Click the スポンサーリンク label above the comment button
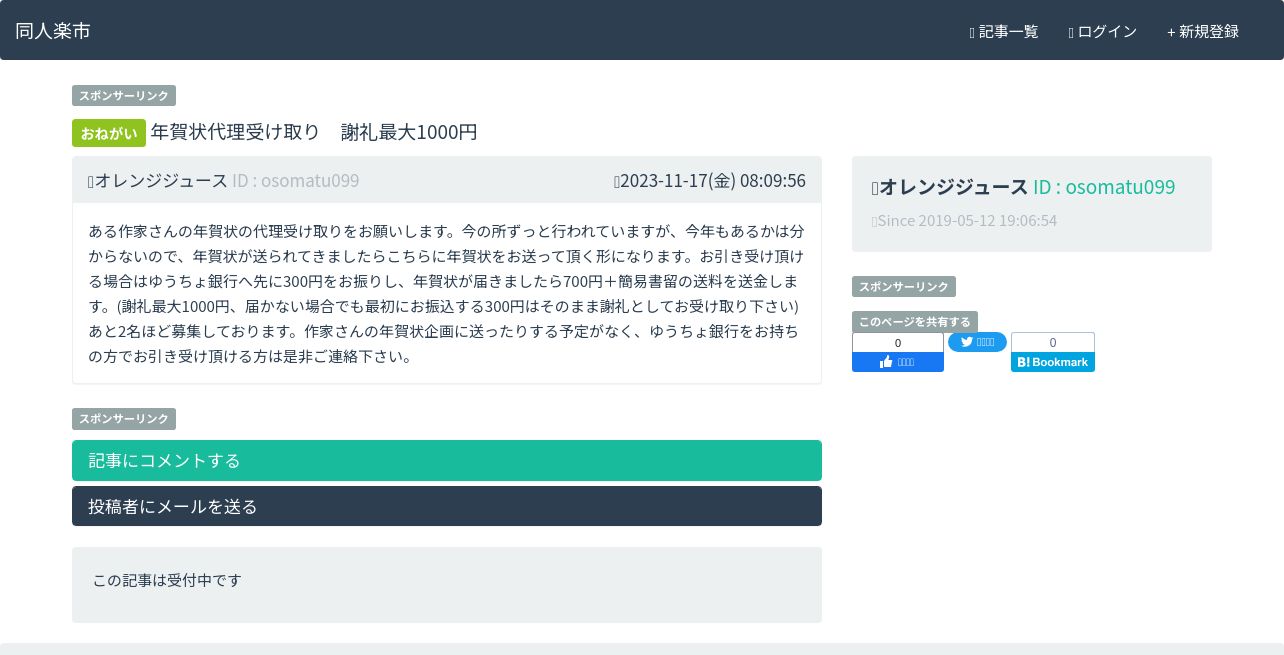The height and width of the screenshot is (655, 1284). 124,419
